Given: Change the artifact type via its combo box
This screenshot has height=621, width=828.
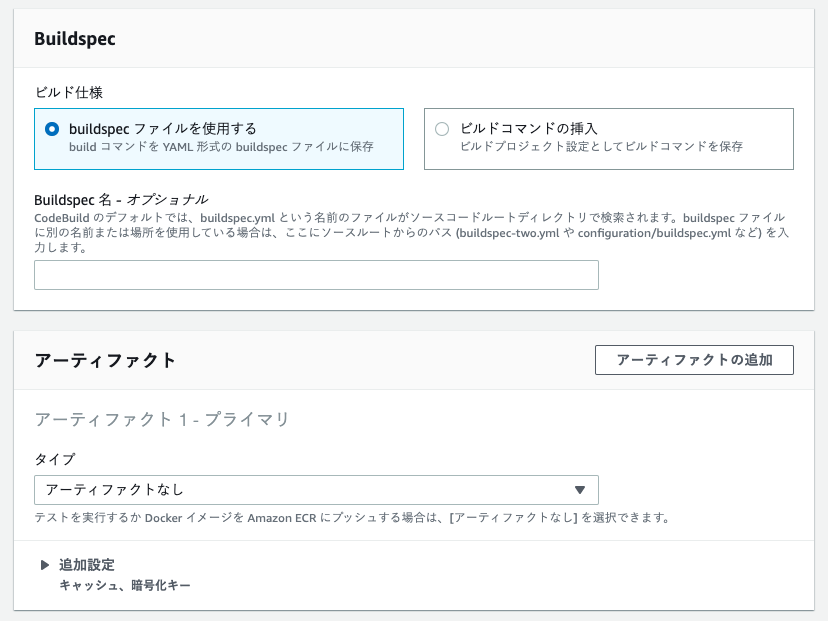Looking at the screenshot, I should [x=316, y=490].
